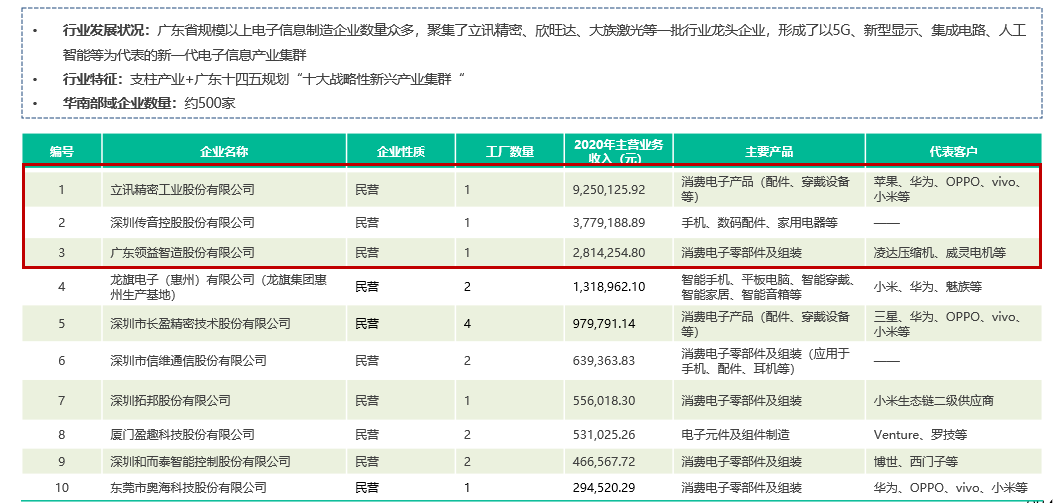The width and height of the screenshot is (1059, 503).
Task: Select the 主要产品 column header
Action: (x=768, y=152)
